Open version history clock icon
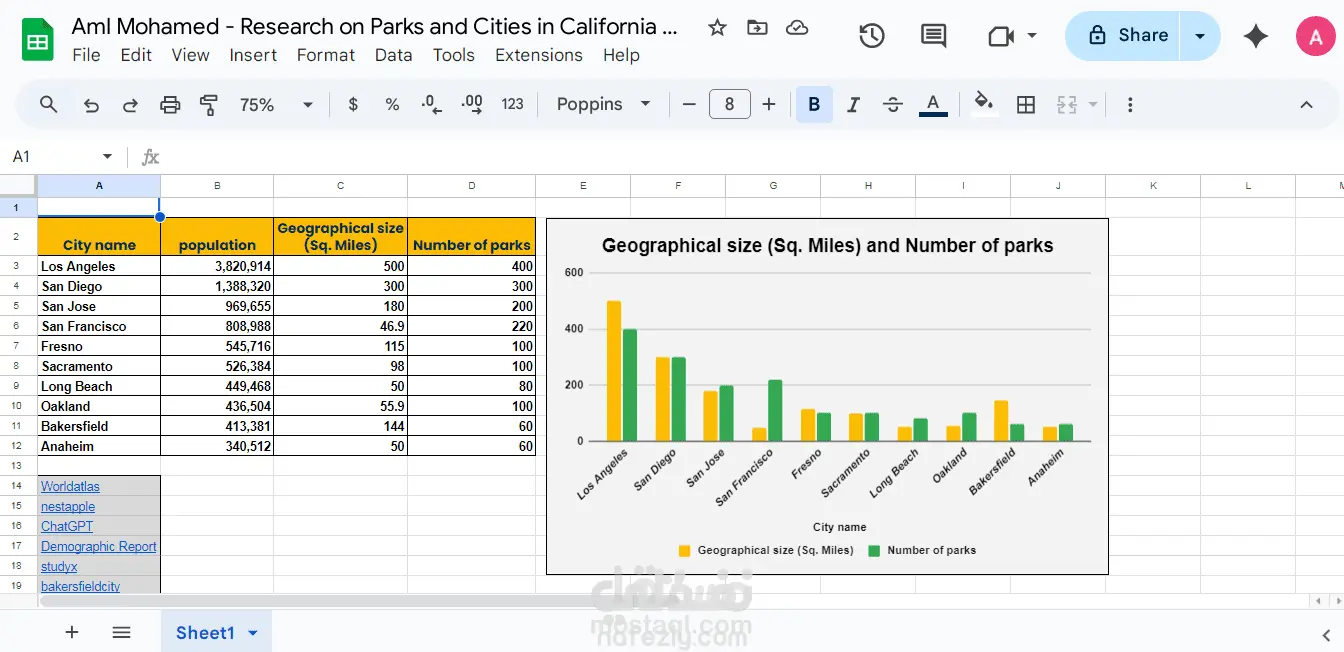Viewport: 1344px width, 652px height. (x=872, y=36)
